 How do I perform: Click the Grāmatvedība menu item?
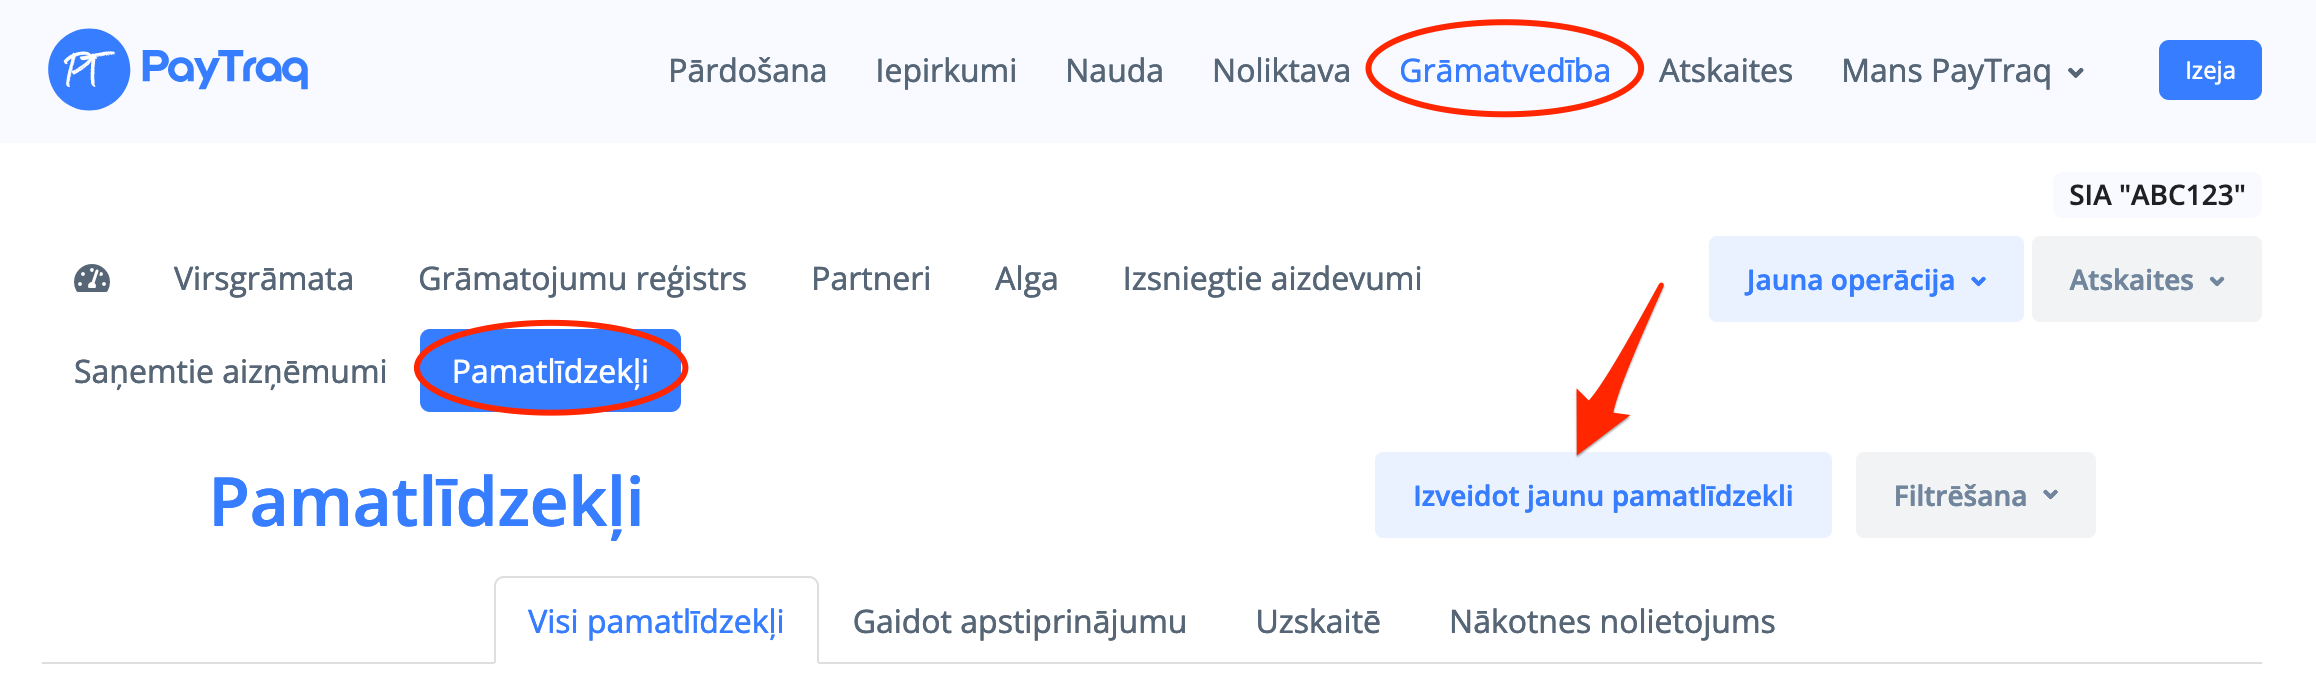coord(1504,71)
